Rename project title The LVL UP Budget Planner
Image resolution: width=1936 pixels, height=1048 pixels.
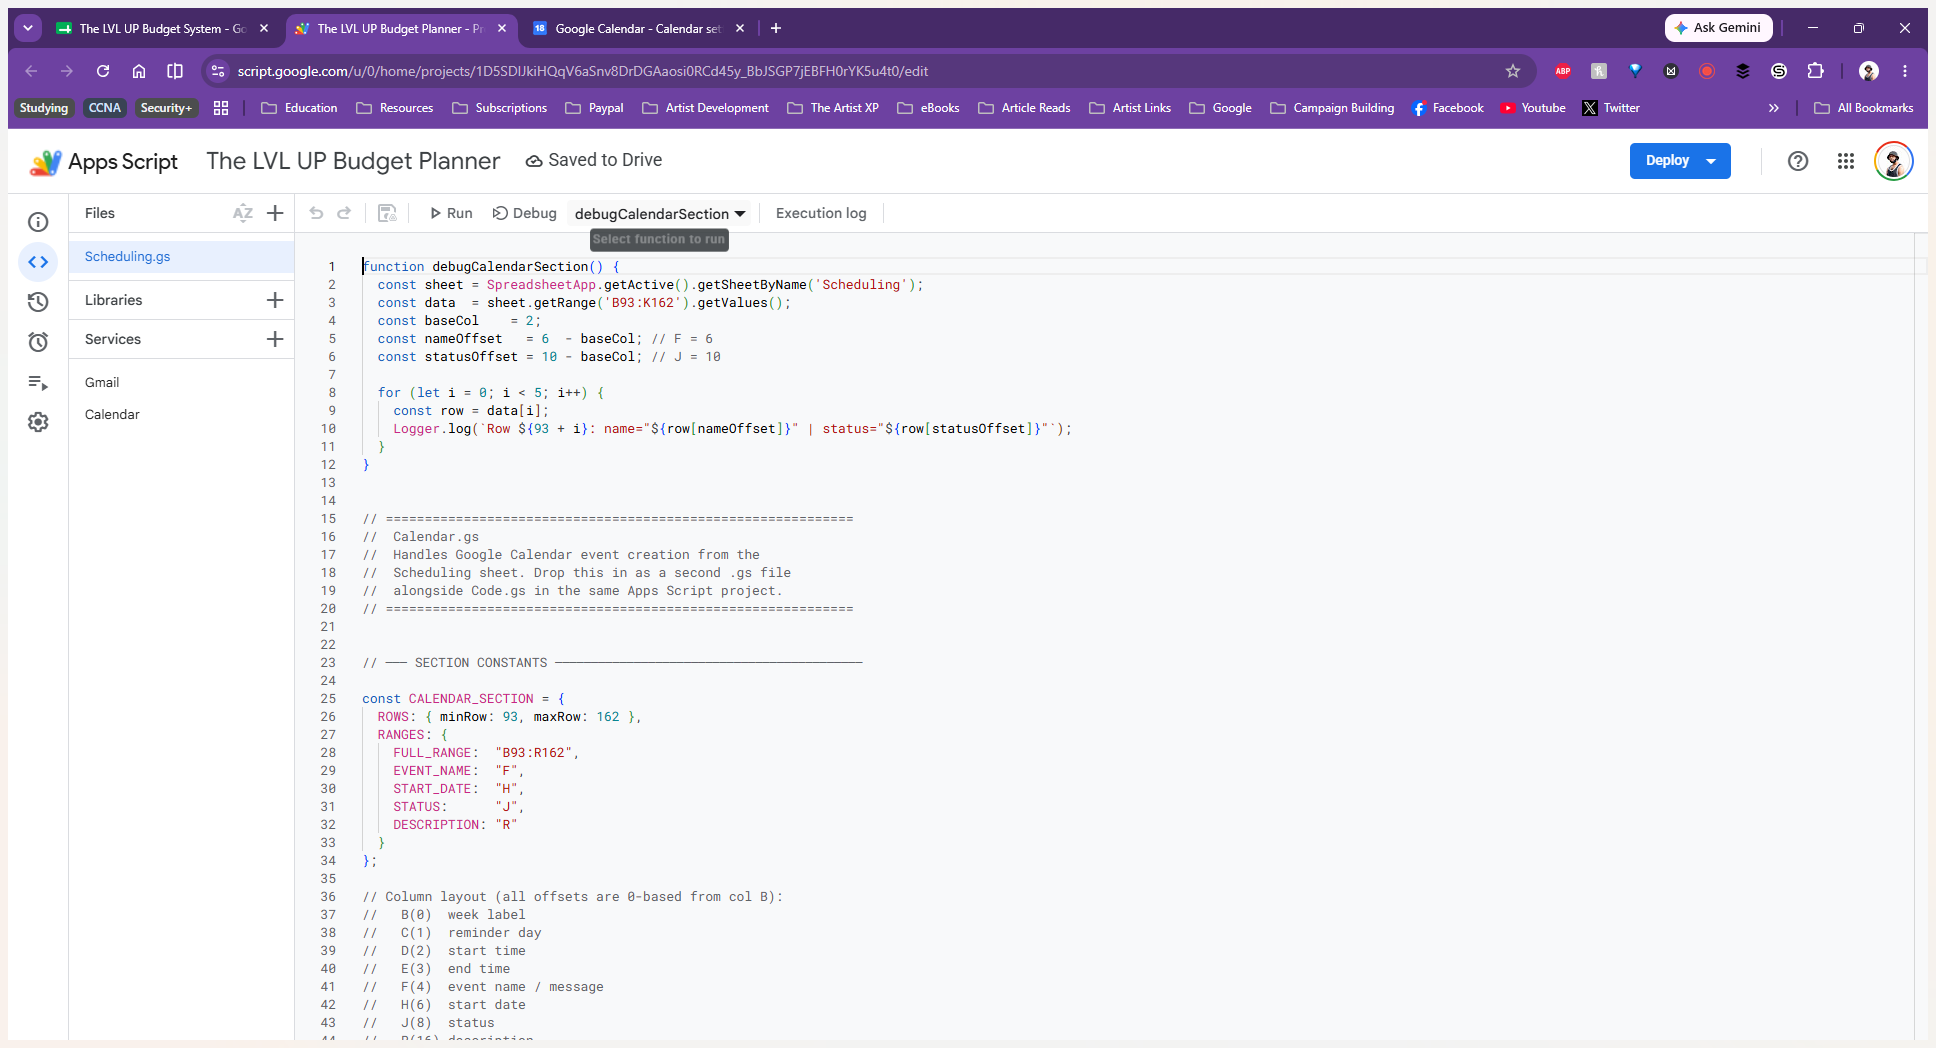353,161
